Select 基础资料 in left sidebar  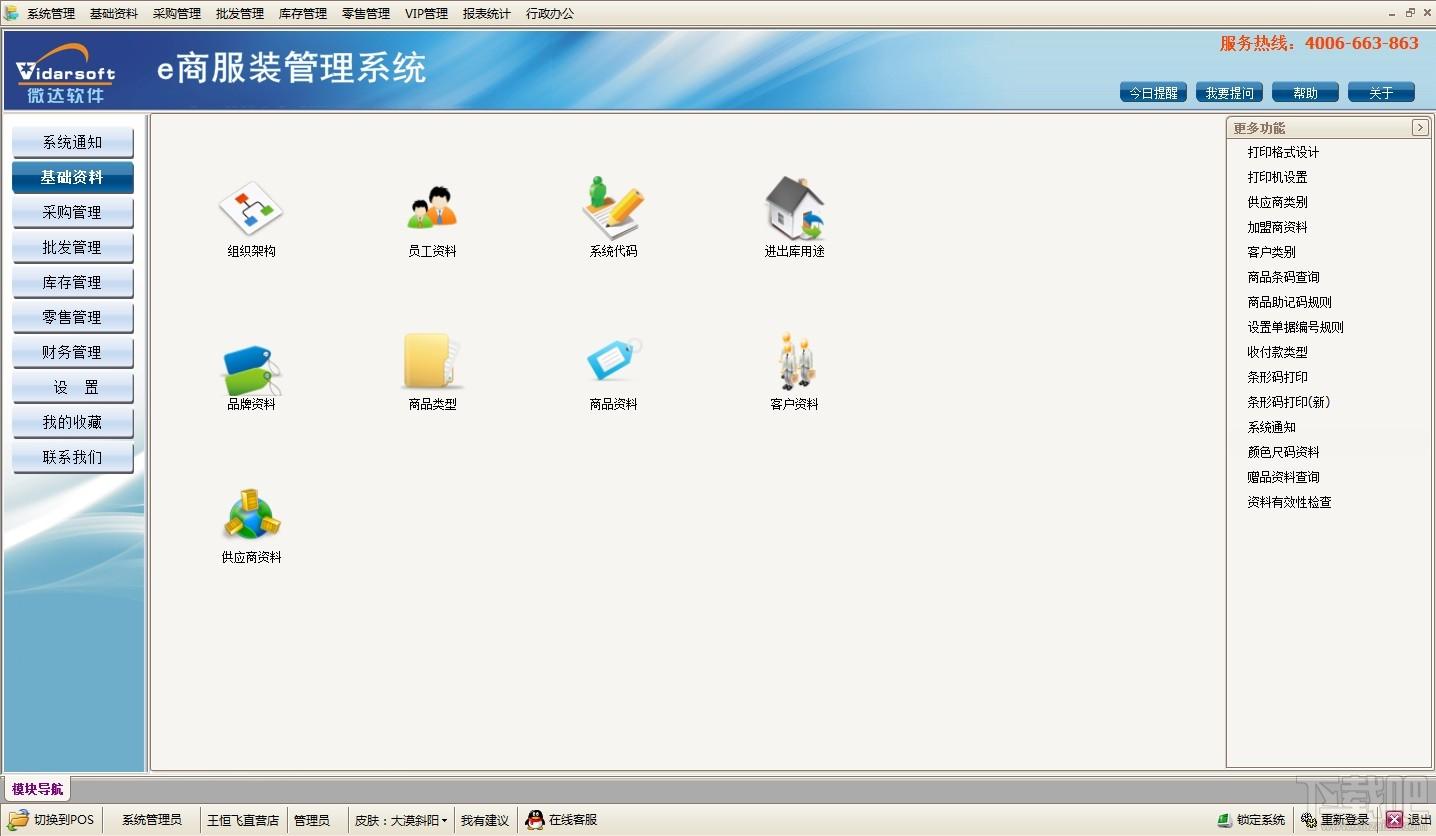[x=72, y=177]
